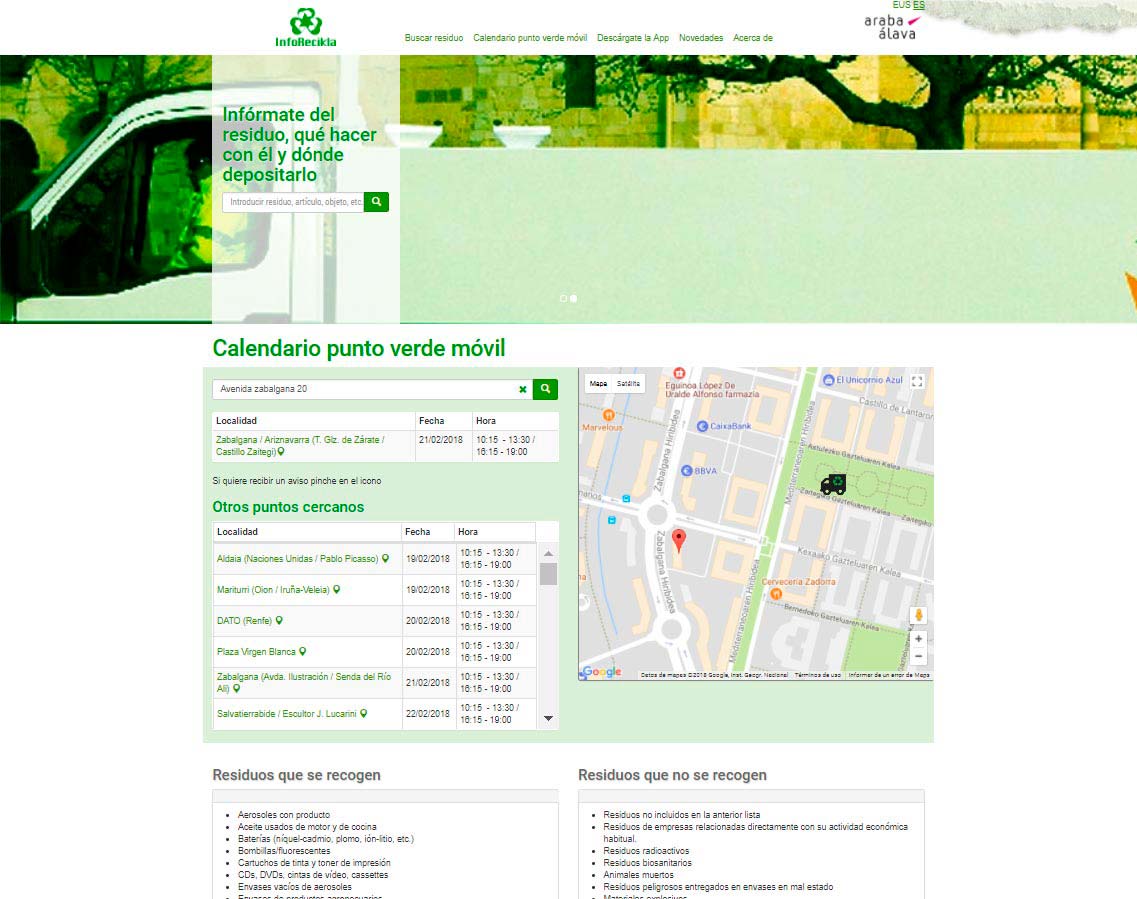Open Salvatierrabide / Escultor J. Lucarini link
The image size is (1137, 899).
pos(286,714)
